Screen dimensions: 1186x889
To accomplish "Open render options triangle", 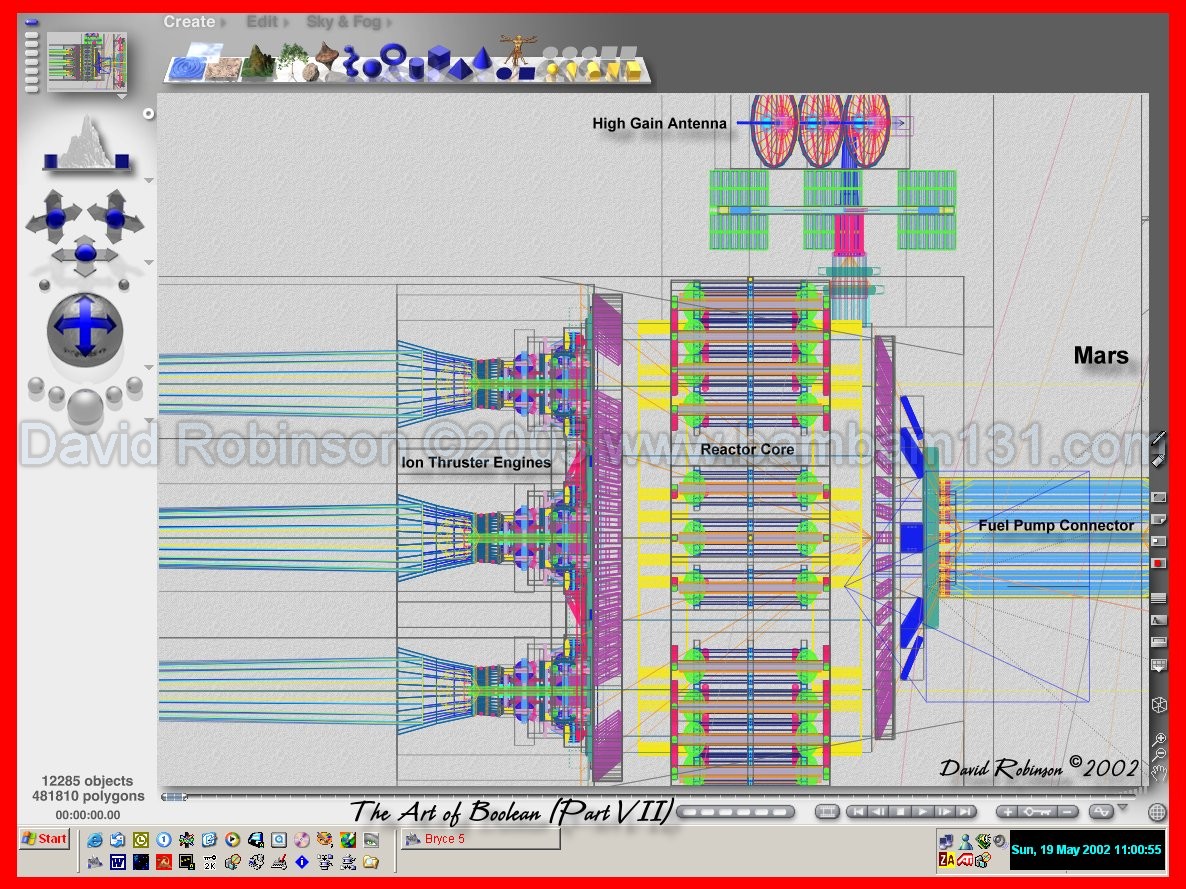I will (x=148, y=421).
